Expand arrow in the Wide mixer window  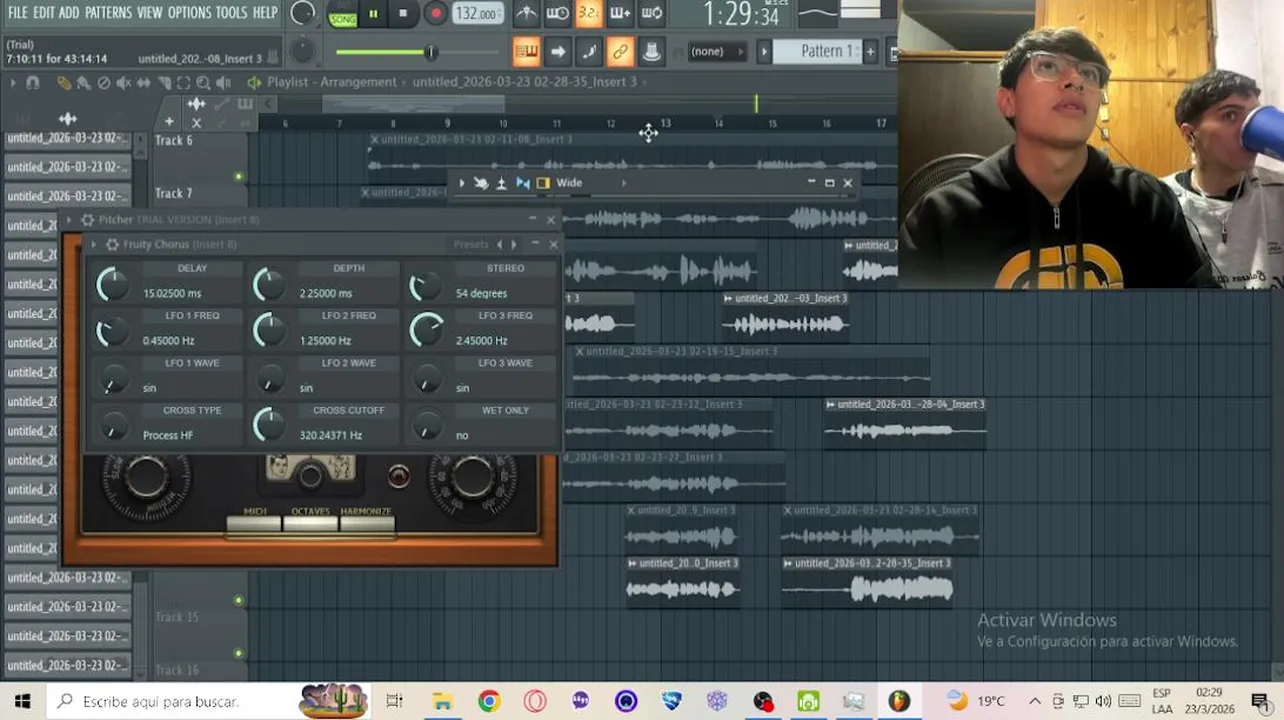[x=462, y=183]
